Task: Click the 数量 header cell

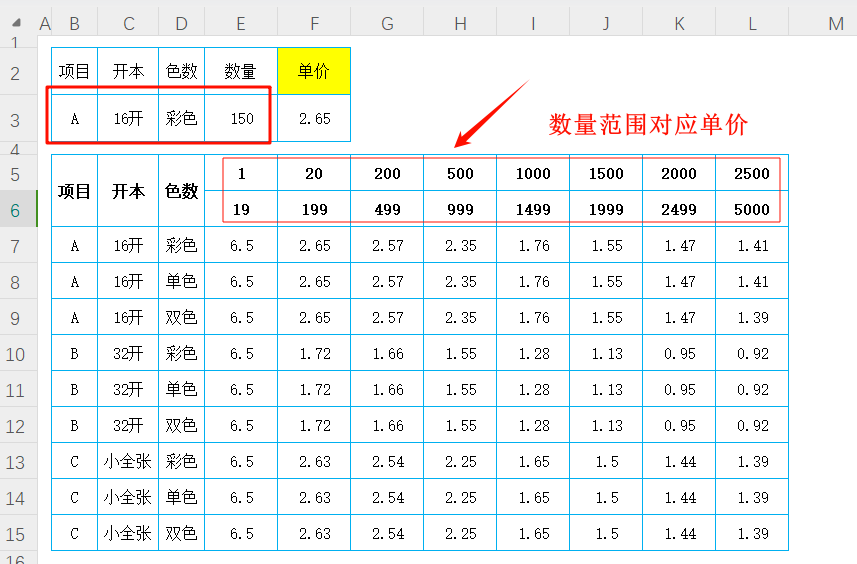Action: click(x=241, y=71)
